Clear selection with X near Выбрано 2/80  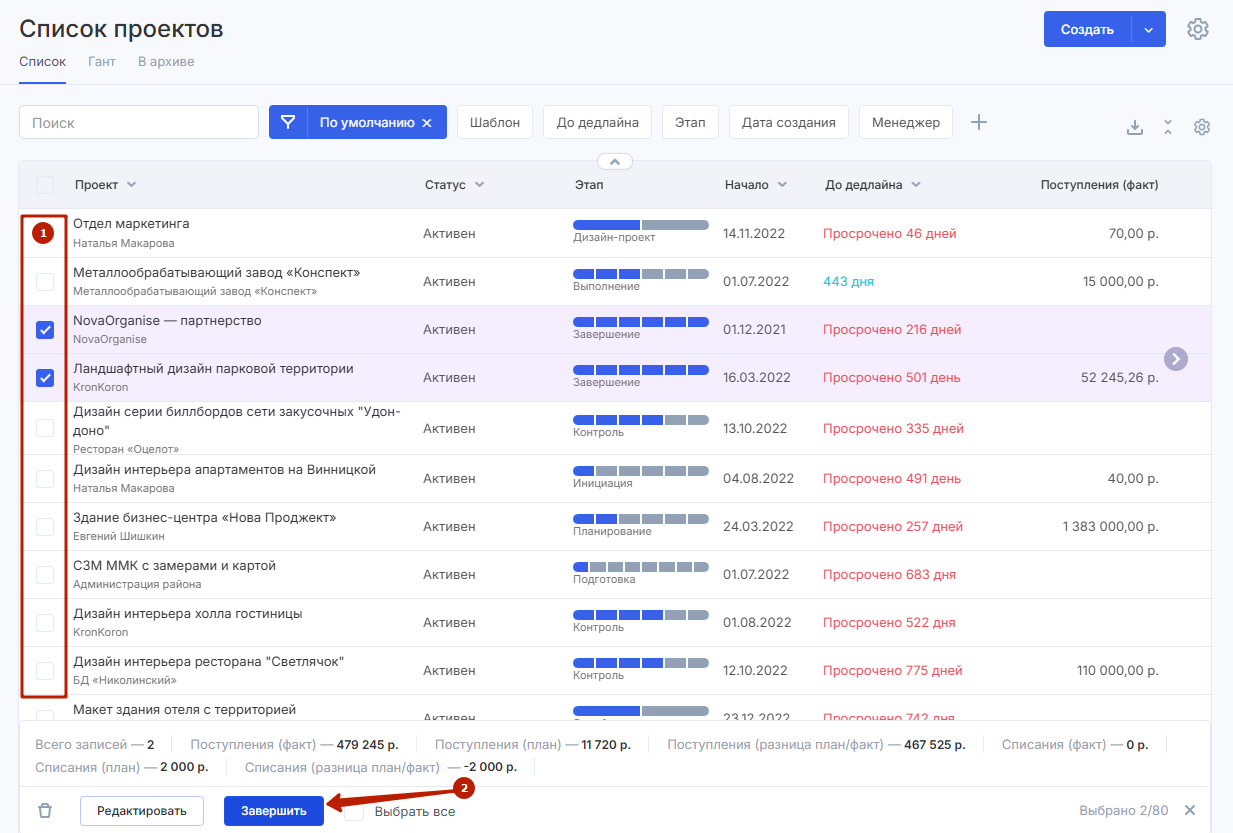[1190, 810]
